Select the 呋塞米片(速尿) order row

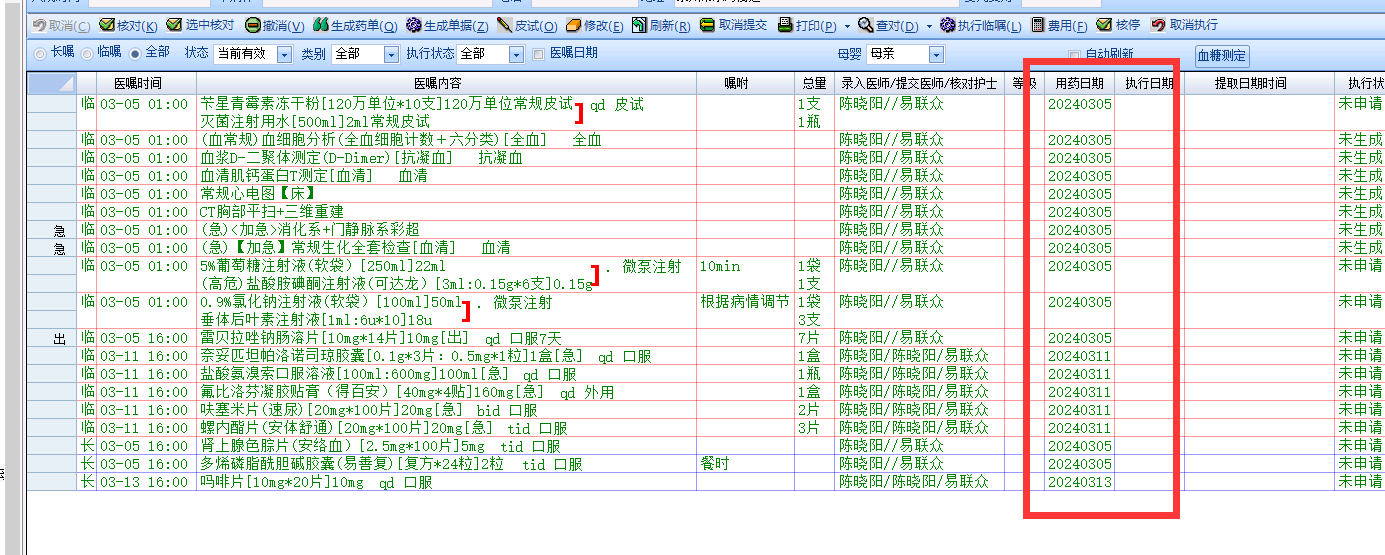[705, 410]
